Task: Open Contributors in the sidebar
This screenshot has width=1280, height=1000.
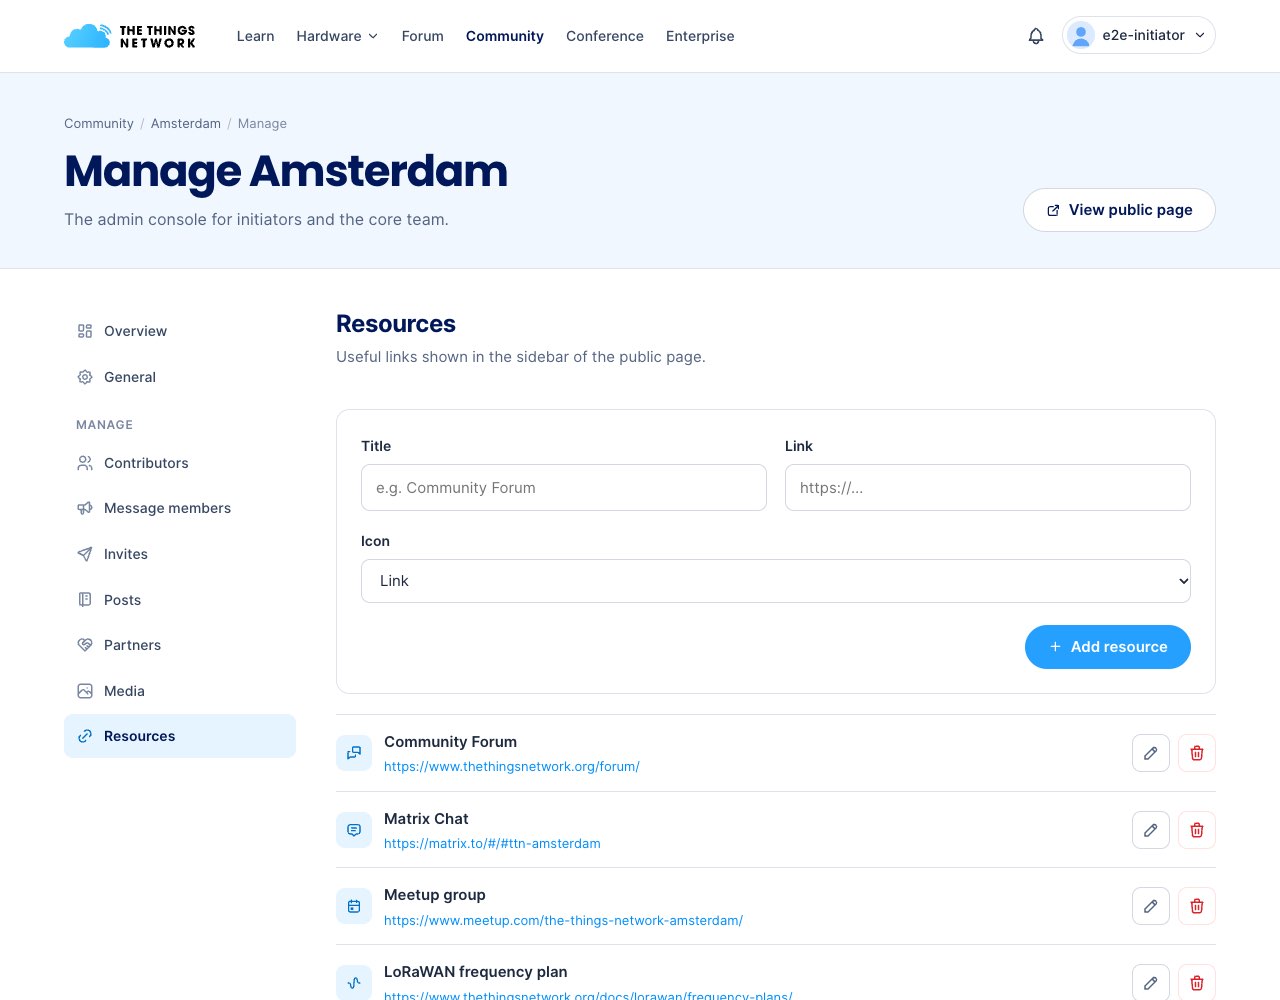Action: (180, 463)
